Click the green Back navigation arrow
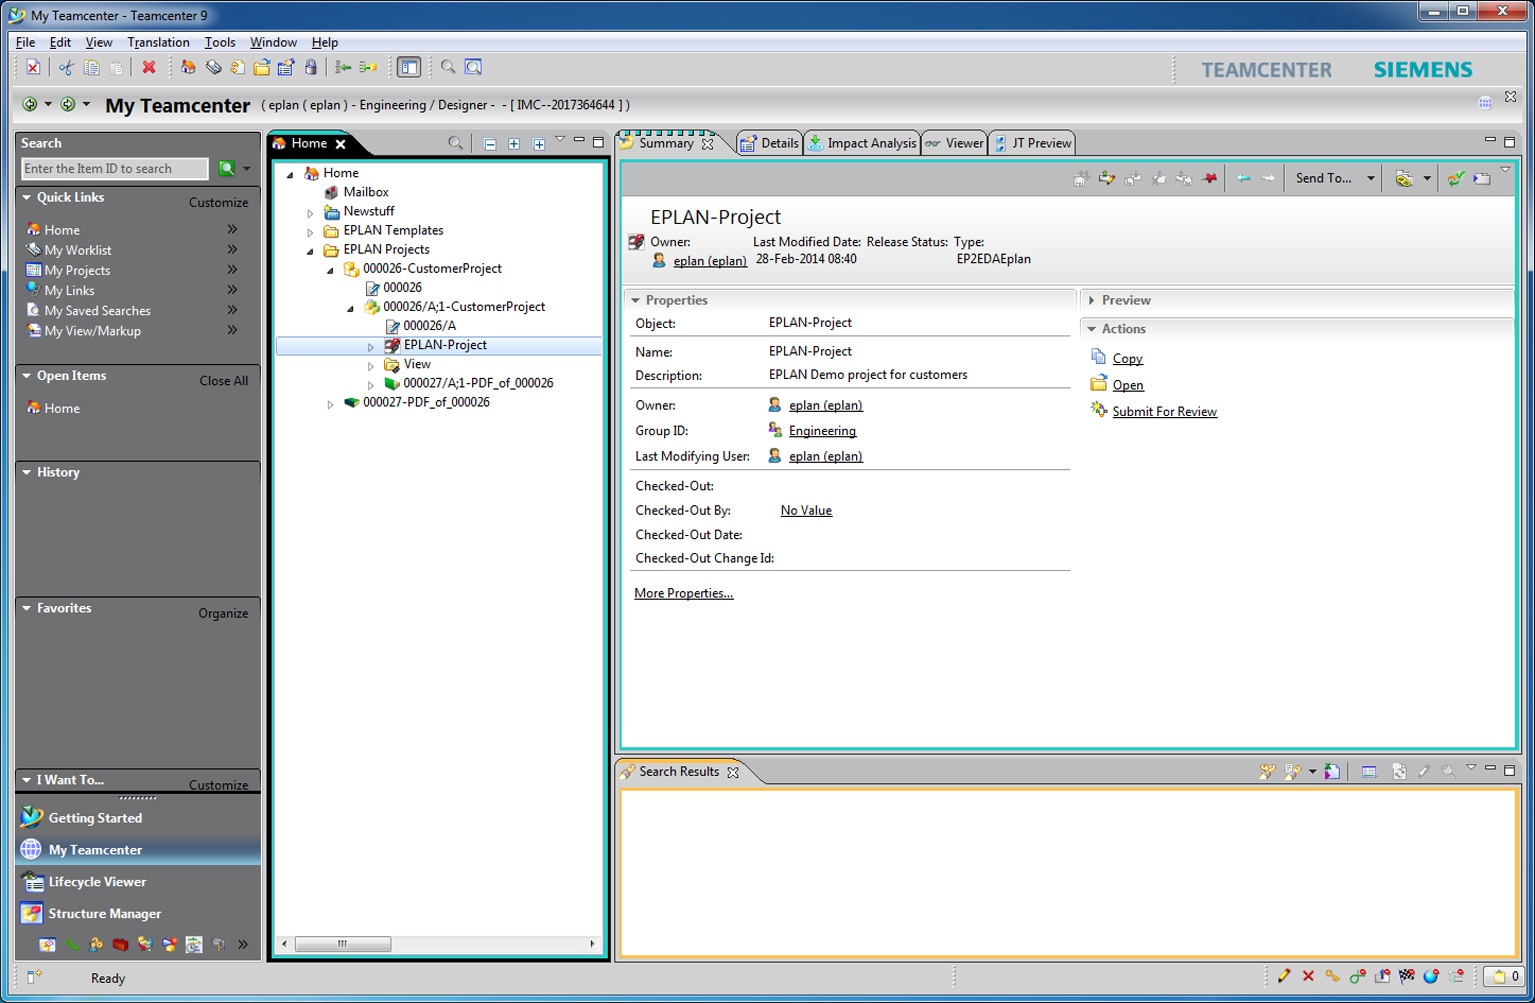This screenshot has width=1535, height=1003. (x=30, y=104)
